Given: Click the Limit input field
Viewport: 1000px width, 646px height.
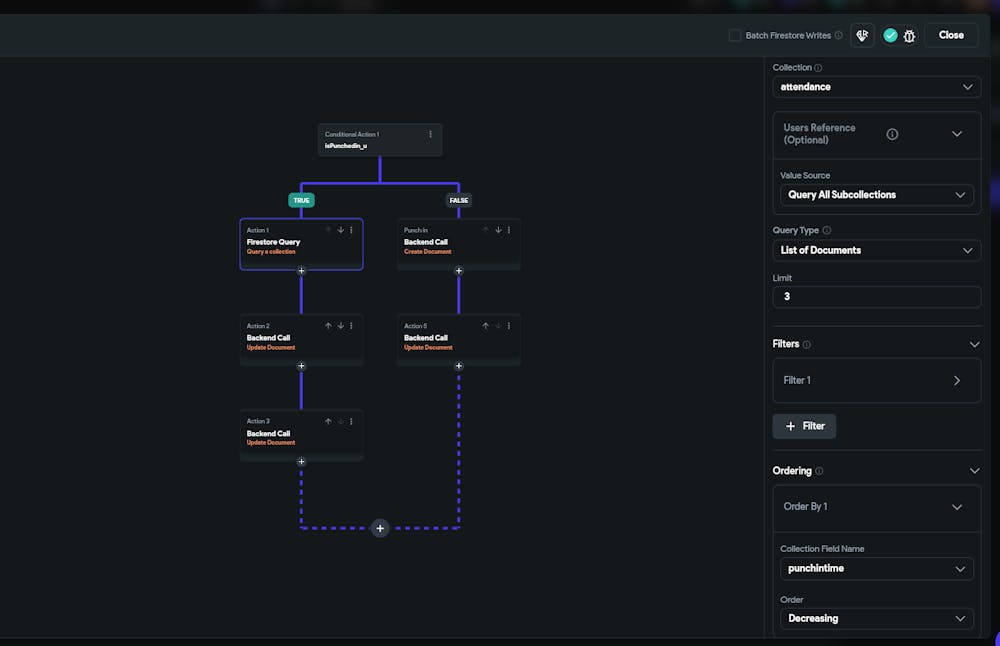Looking at the screenshot, I should point(876,297).
